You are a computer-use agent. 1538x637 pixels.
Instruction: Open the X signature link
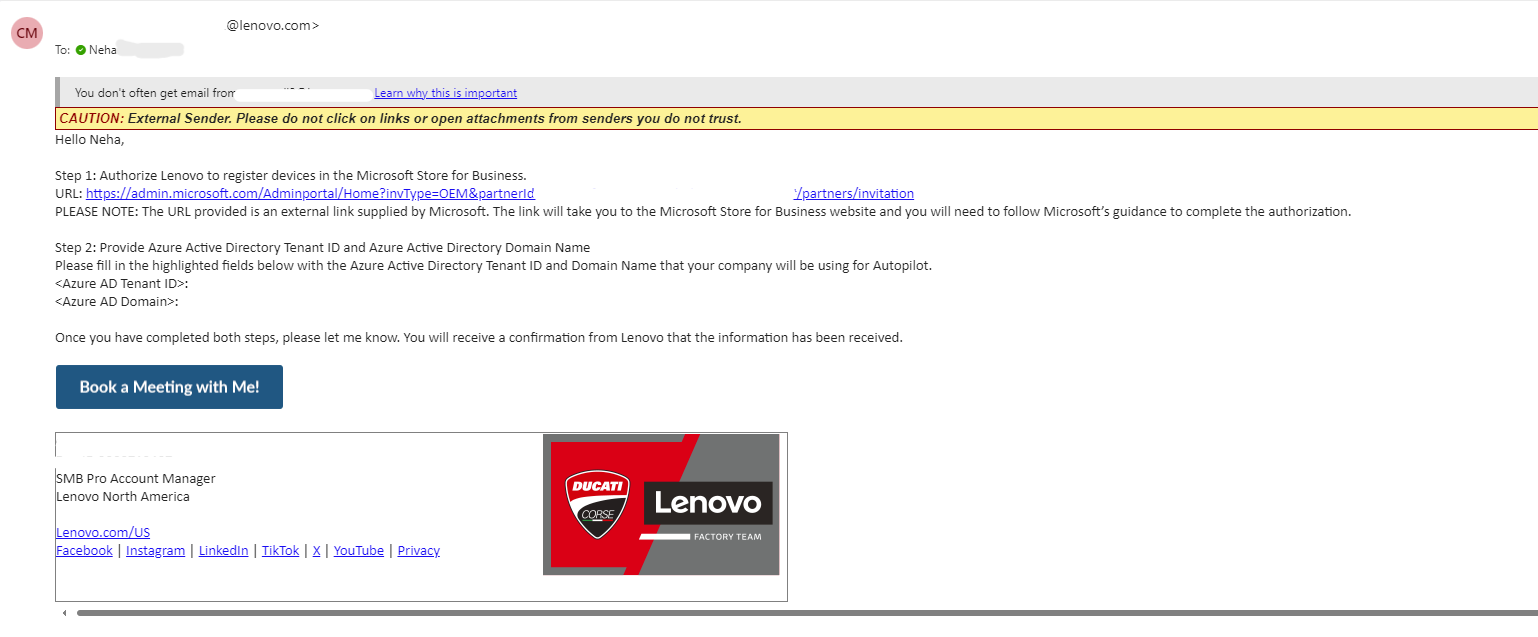tap(316, 550)
